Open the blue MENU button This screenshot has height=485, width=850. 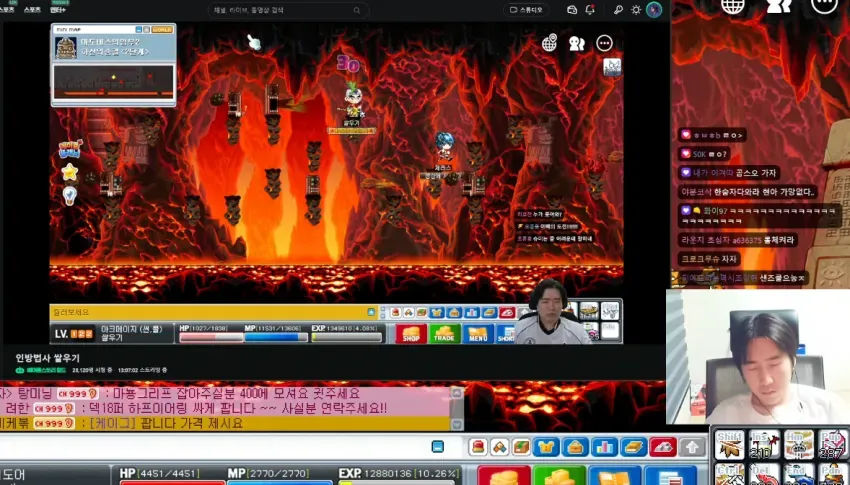click(478, 334)
